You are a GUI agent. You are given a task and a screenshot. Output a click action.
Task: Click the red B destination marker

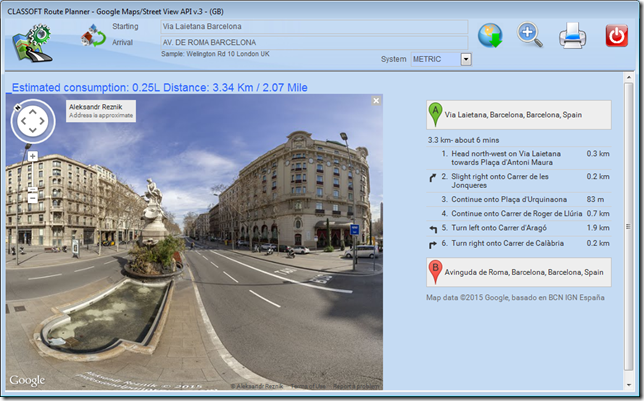(435, 272)
